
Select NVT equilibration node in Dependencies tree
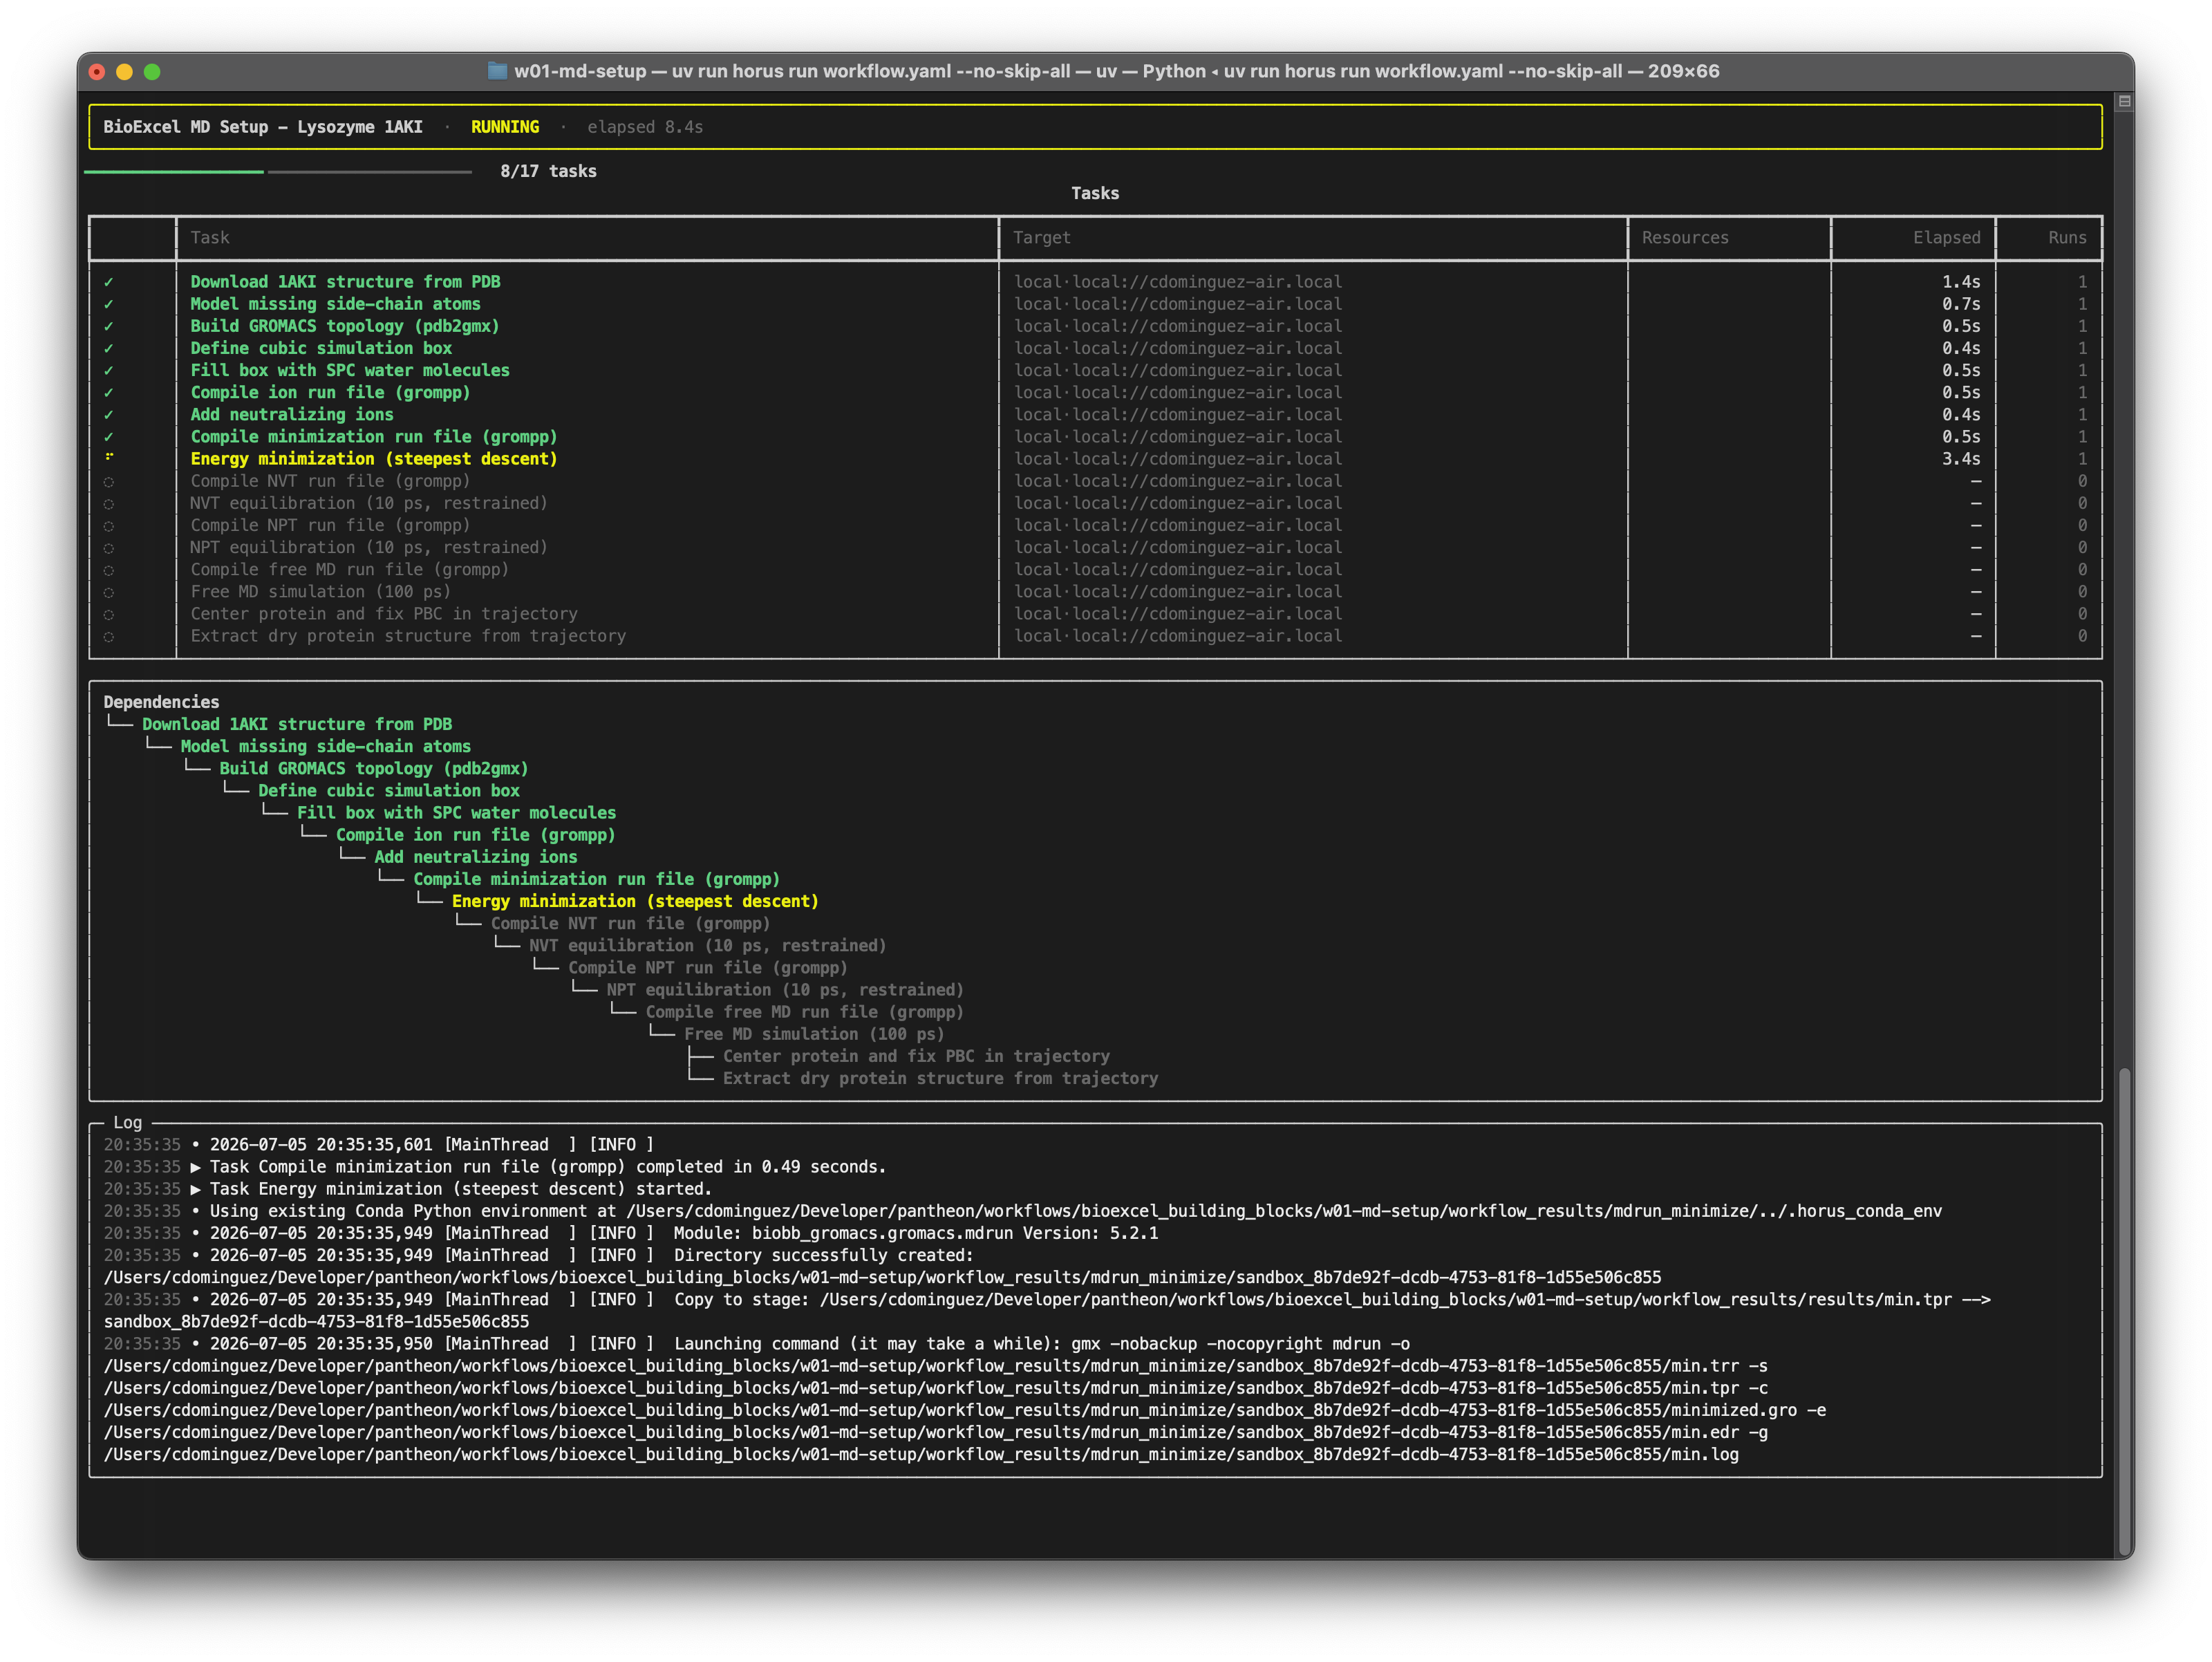click(708, 945)
